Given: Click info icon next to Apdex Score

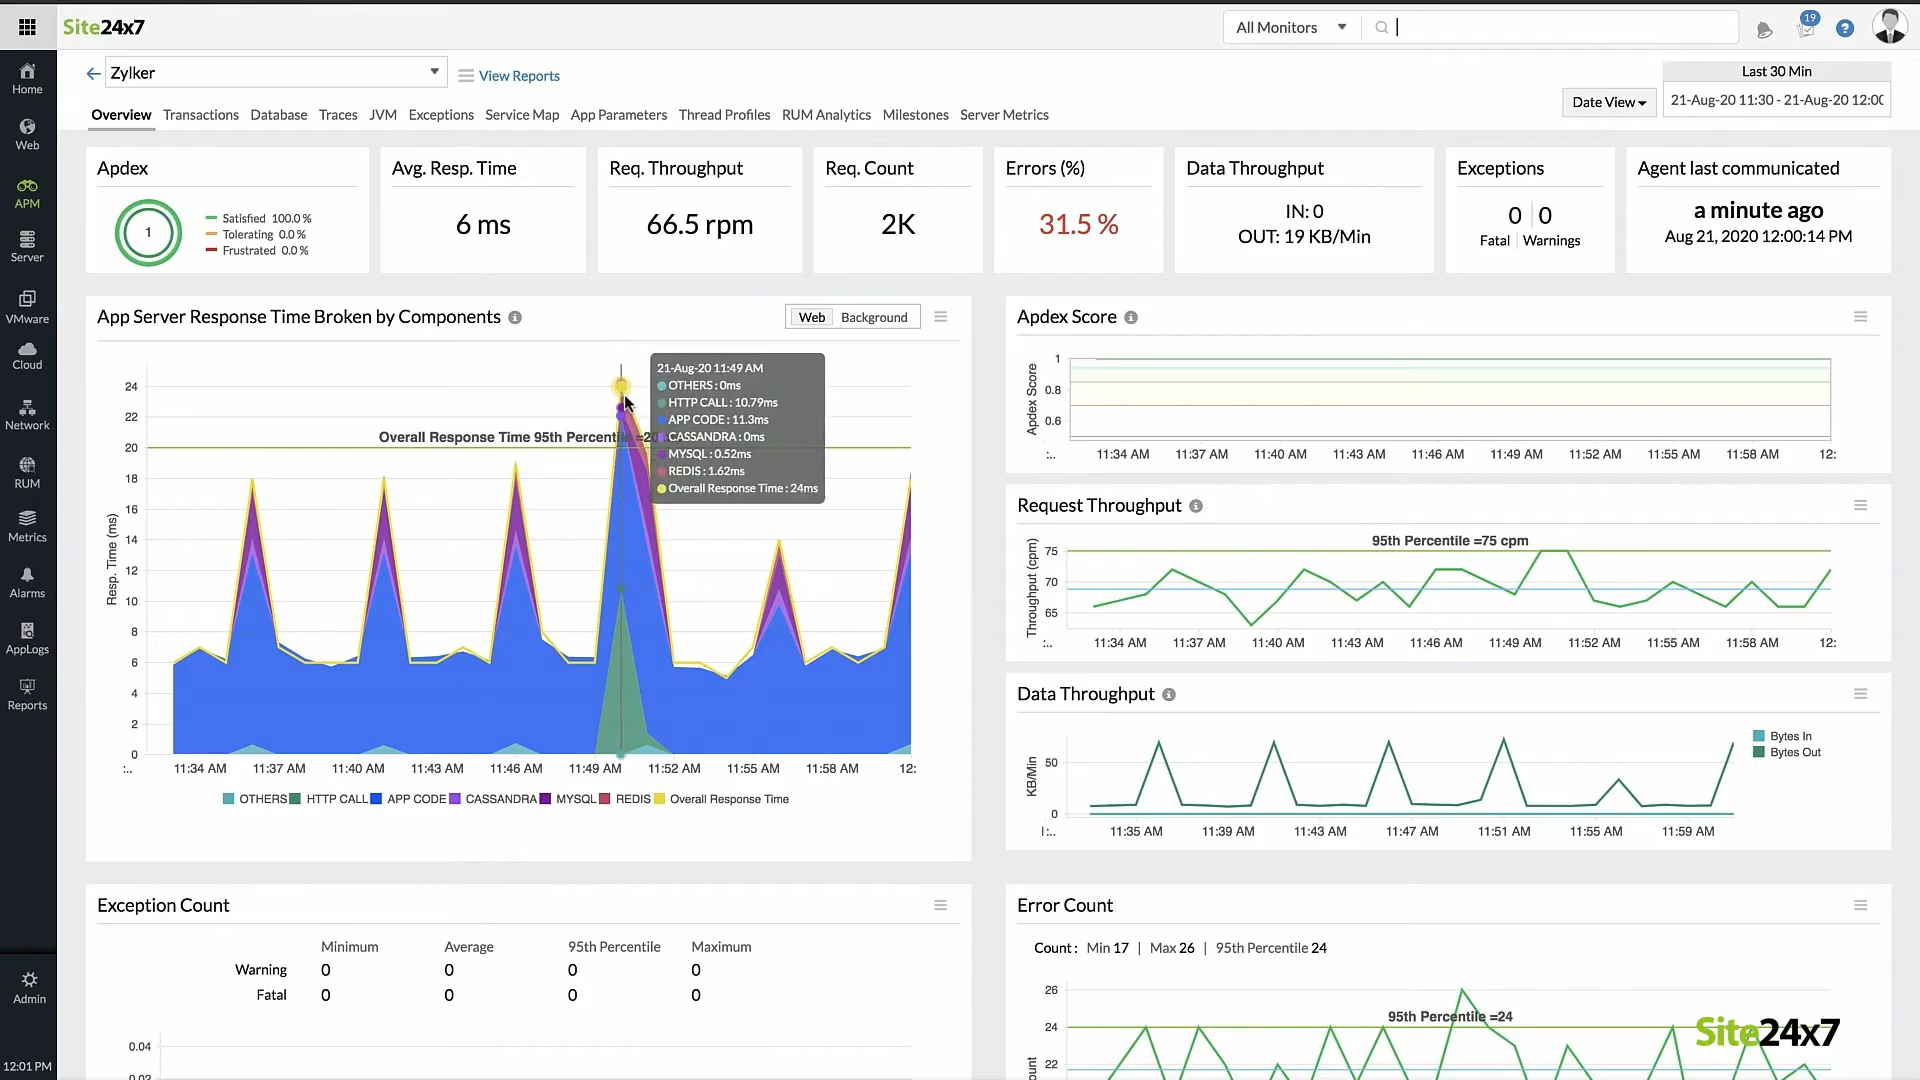Looking at the screenshot, I should (x=1131, y=318).
